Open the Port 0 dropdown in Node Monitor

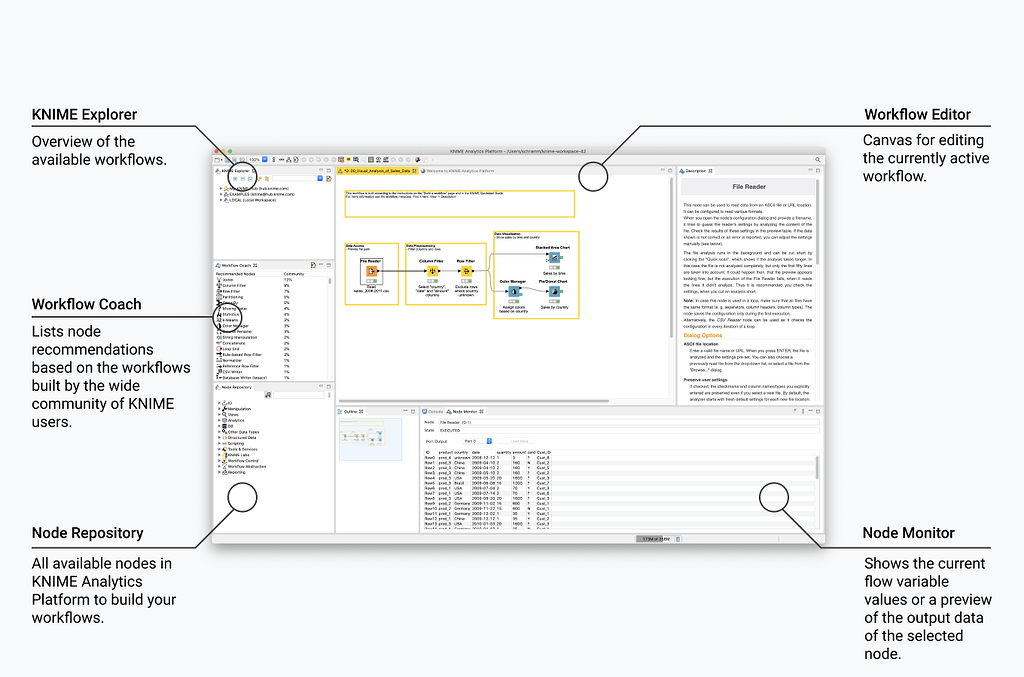coord(478,440)
